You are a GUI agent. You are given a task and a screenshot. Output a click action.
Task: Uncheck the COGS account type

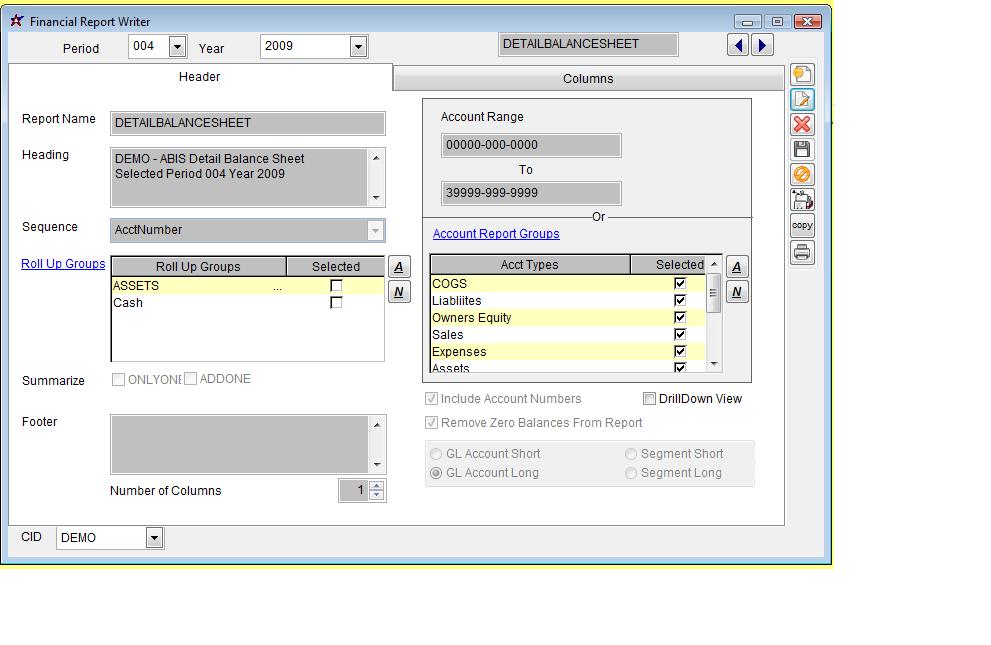click(x=680, y=284)
